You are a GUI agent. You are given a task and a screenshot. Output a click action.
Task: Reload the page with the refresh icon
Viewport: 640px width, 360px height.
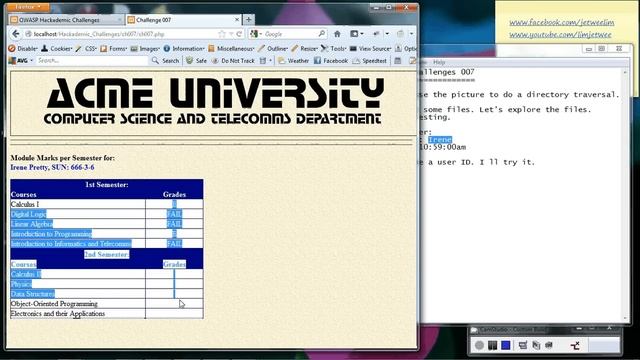pyautogui.click(x=239, y=34)
